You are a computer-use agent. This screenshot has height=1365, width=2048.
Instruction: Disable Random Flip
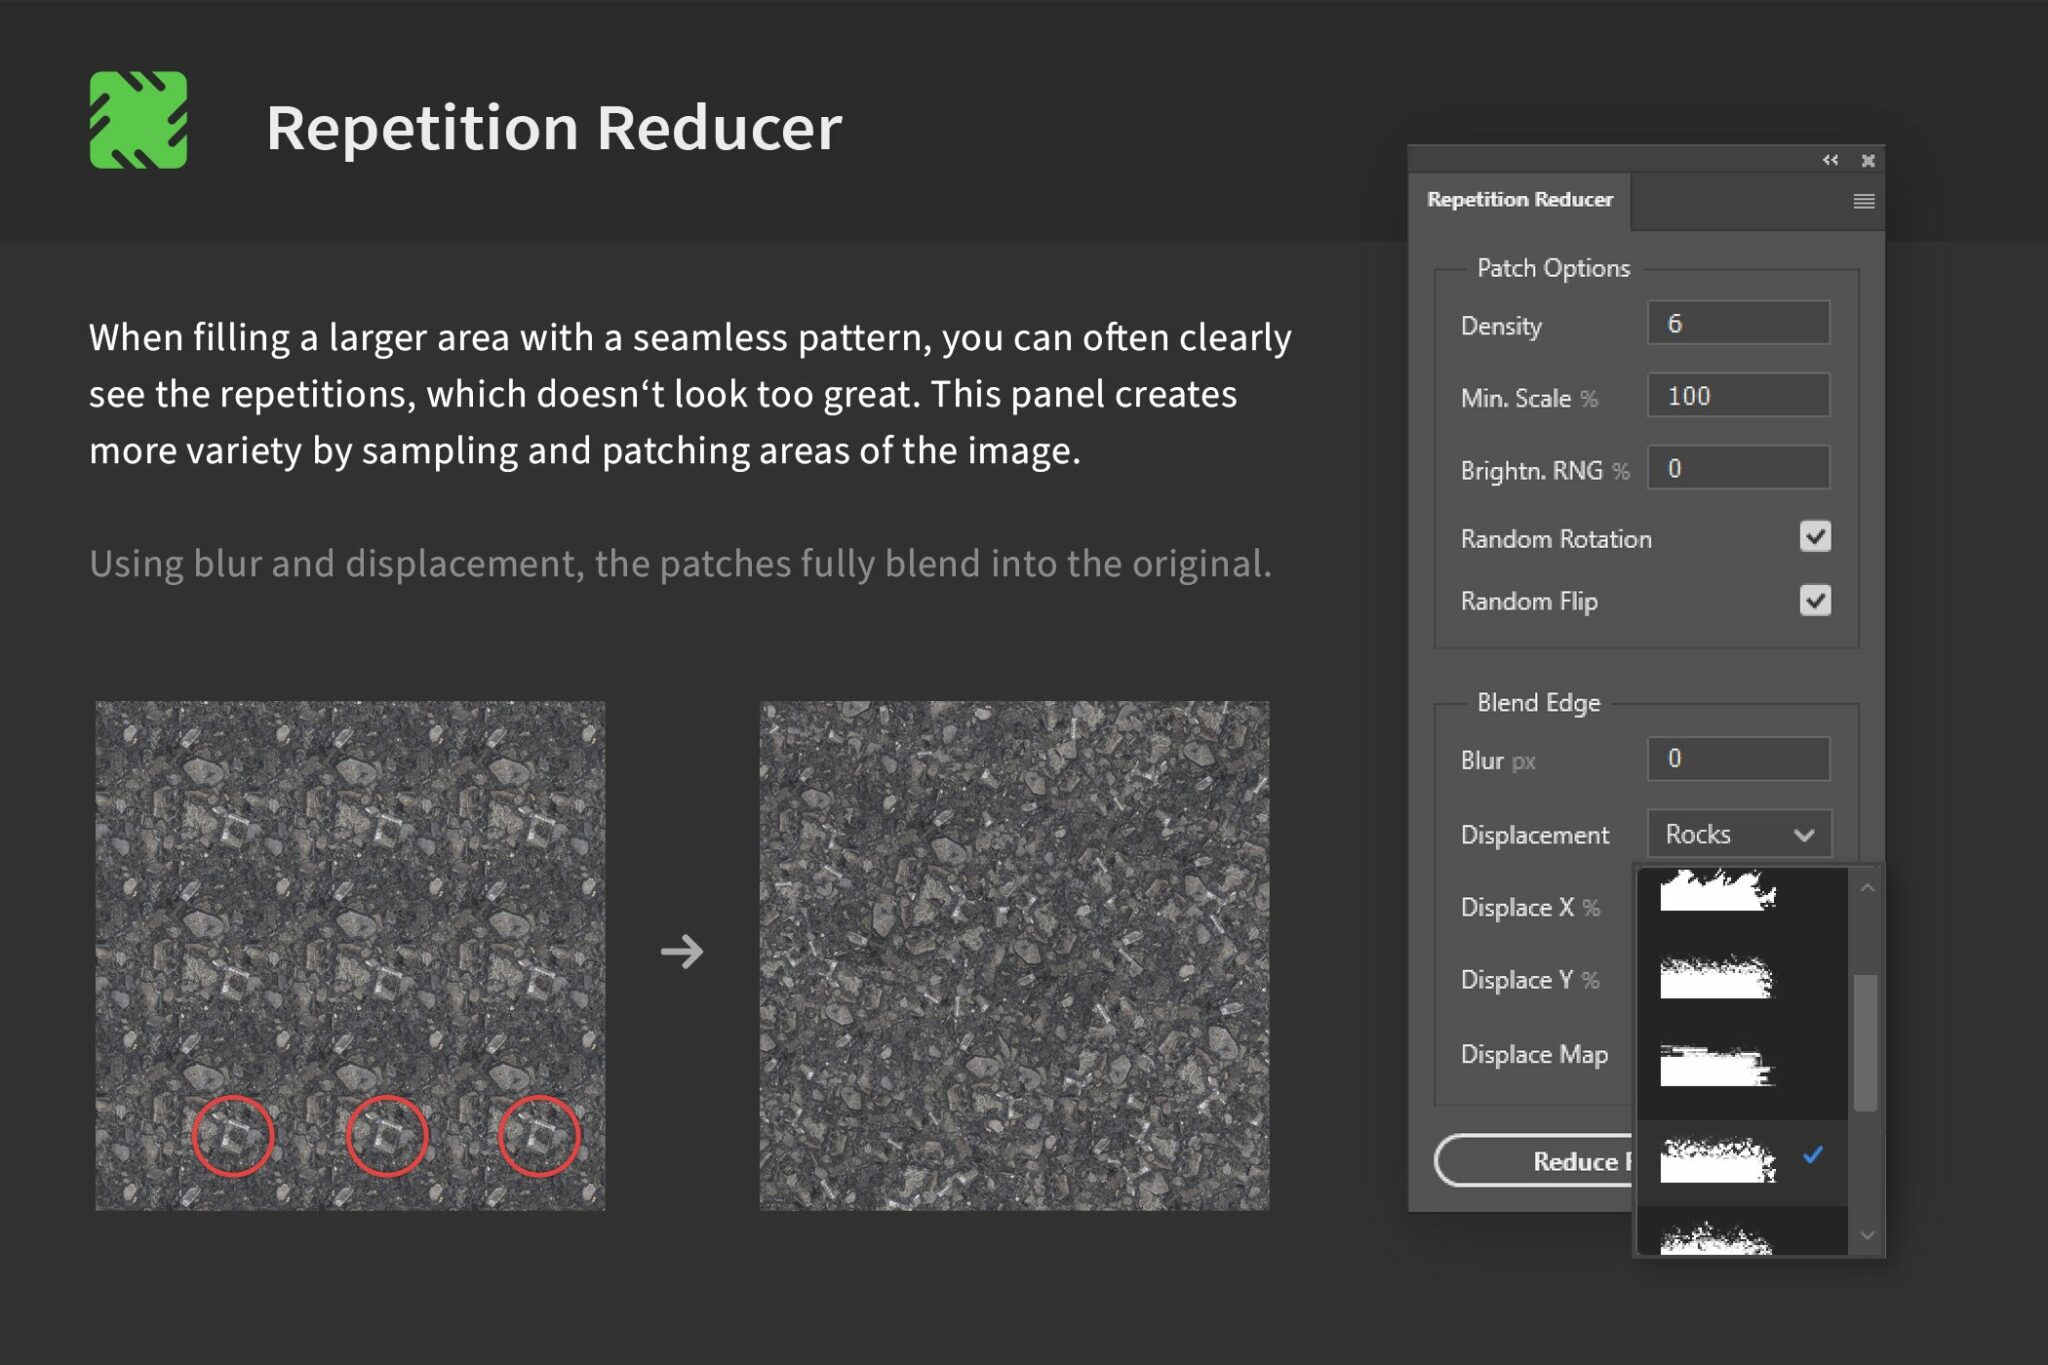pos(1815,601)
